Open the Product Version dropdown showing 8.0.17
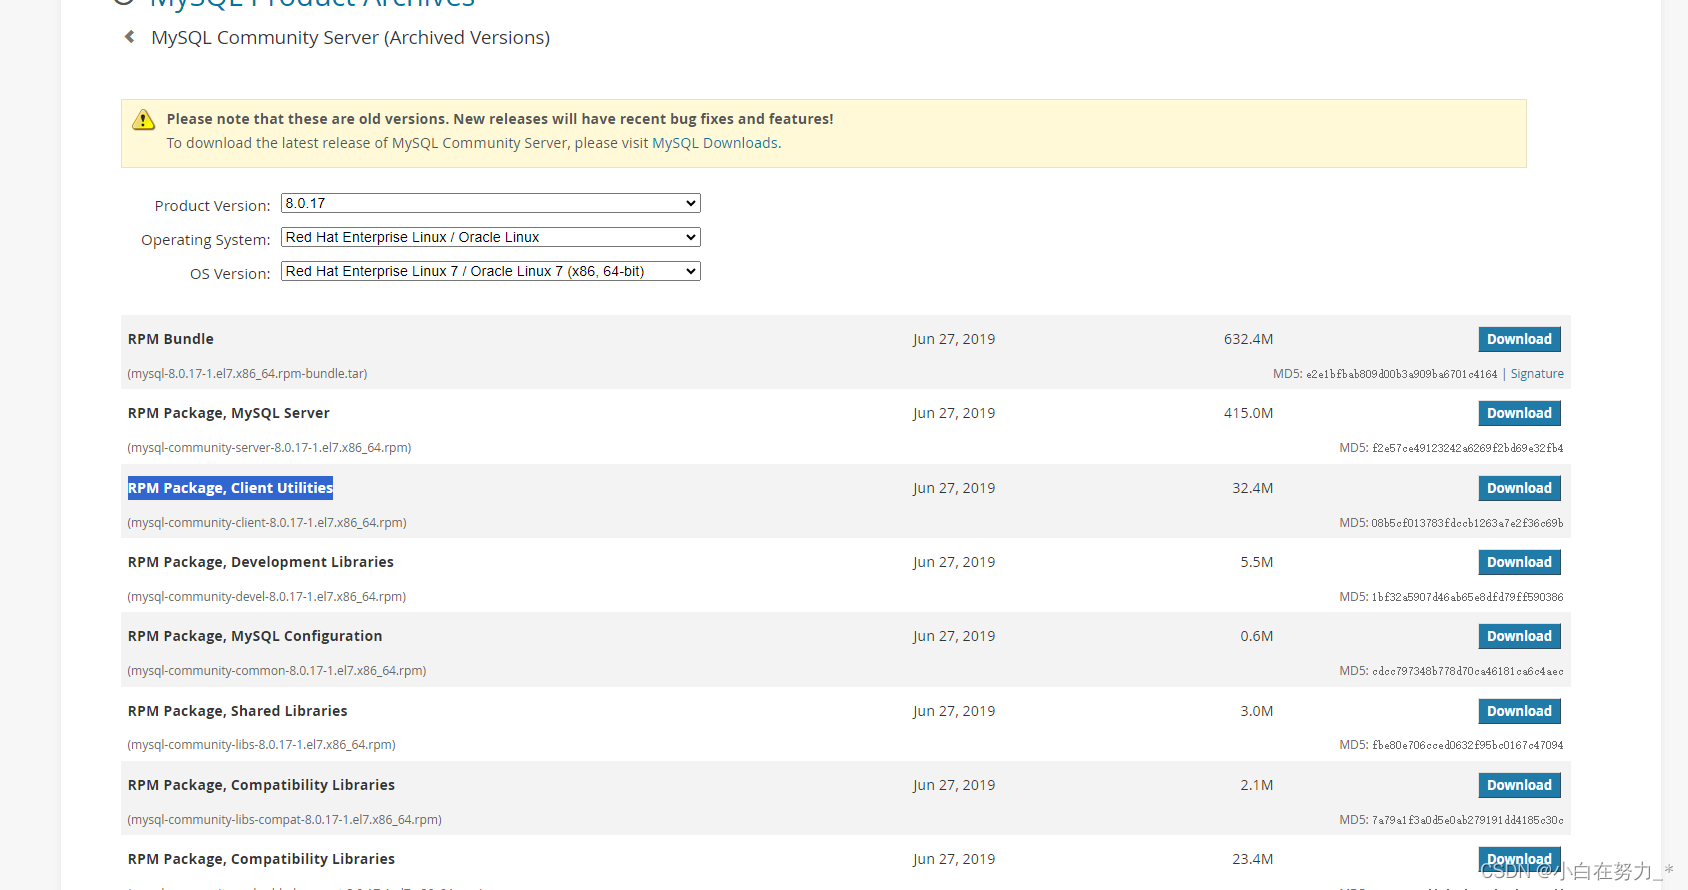This screenshot has height=890, width=1688. click(491, 203)
